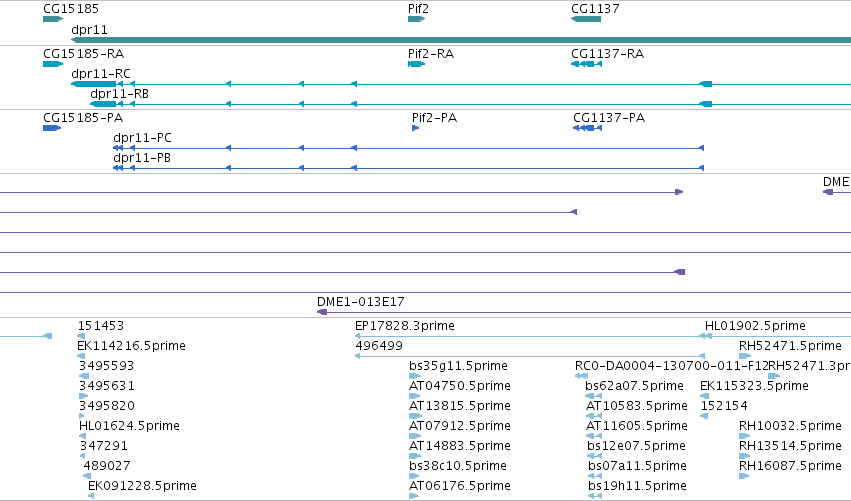Click the dpr11 gene bar
This screenshot has width=851, height=501.
[x=461, y=40]
